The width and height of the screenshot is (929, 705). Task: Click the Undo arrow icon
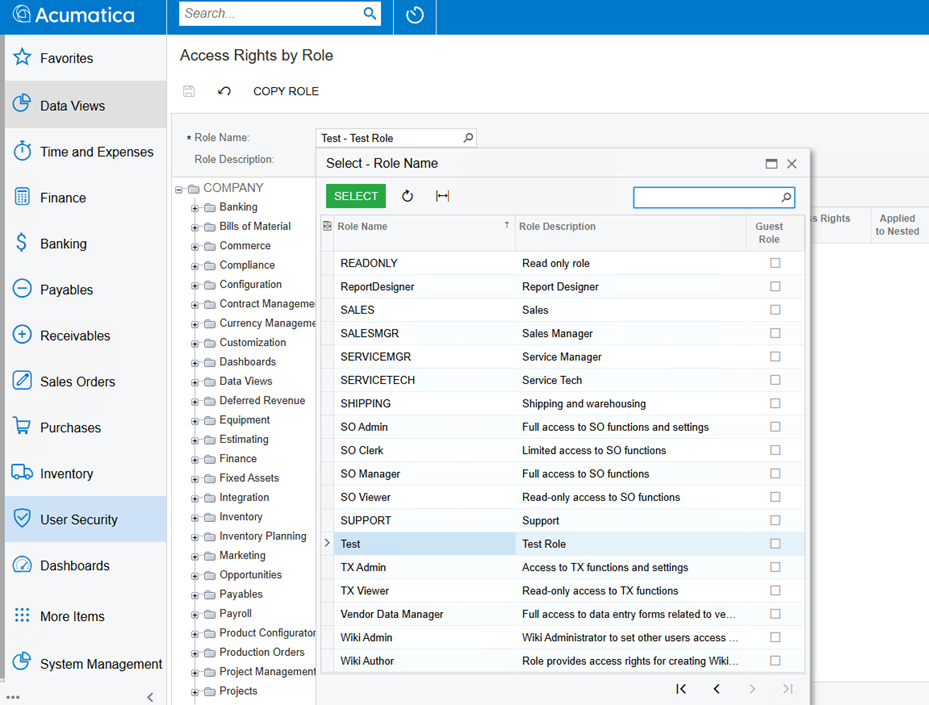point(224,91)
